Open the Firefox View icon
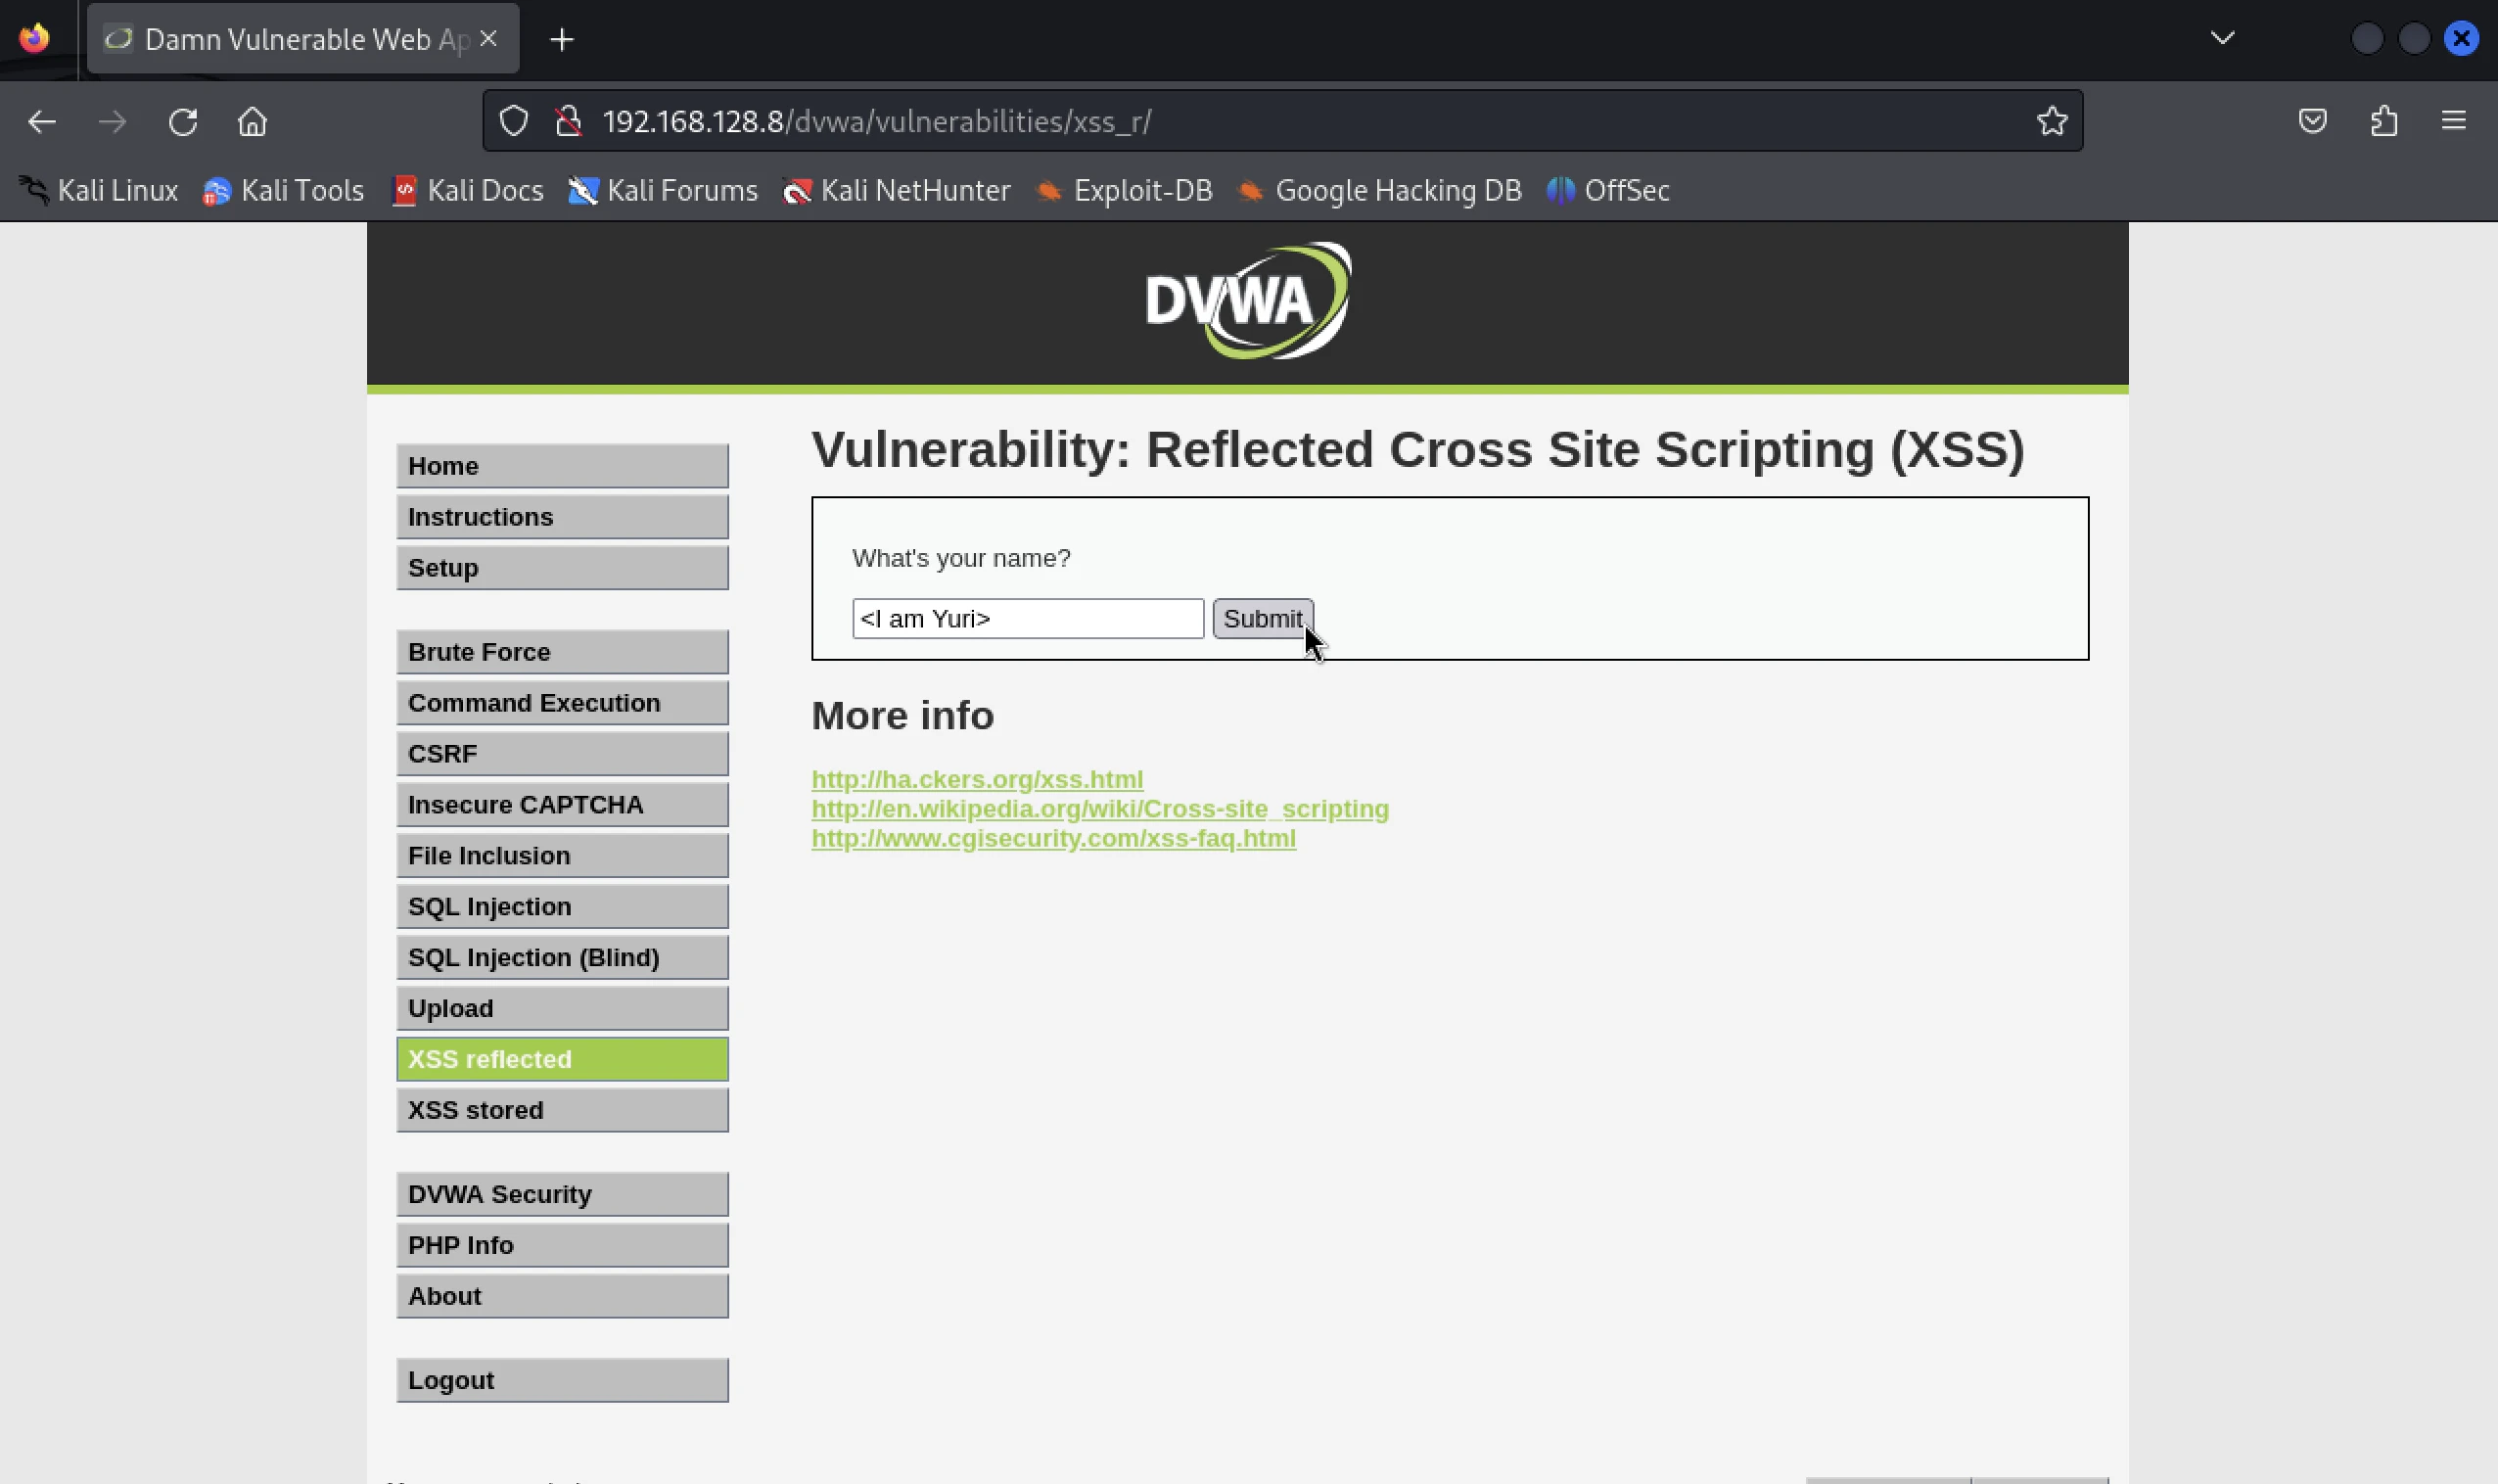Image resolution: width=2498 pixels, height=1484 pixels. tap(35, 39)
